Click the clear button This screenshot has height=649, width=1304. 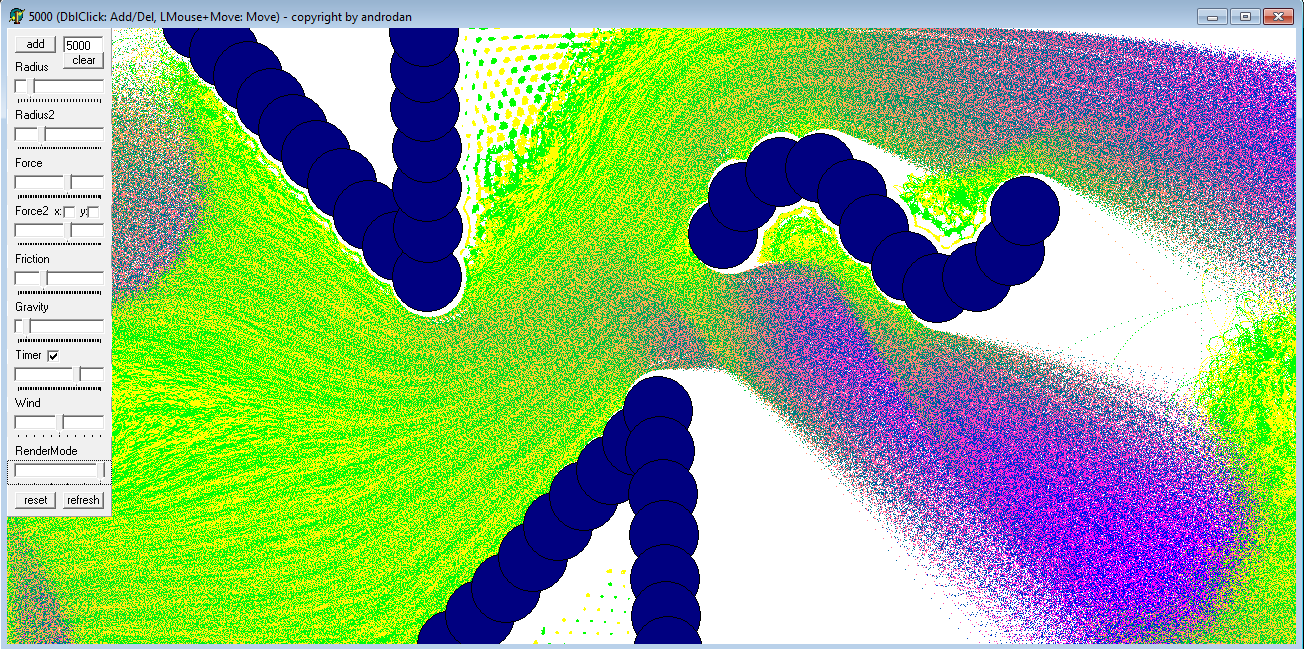pyautogui.click(x=84, y=60)
